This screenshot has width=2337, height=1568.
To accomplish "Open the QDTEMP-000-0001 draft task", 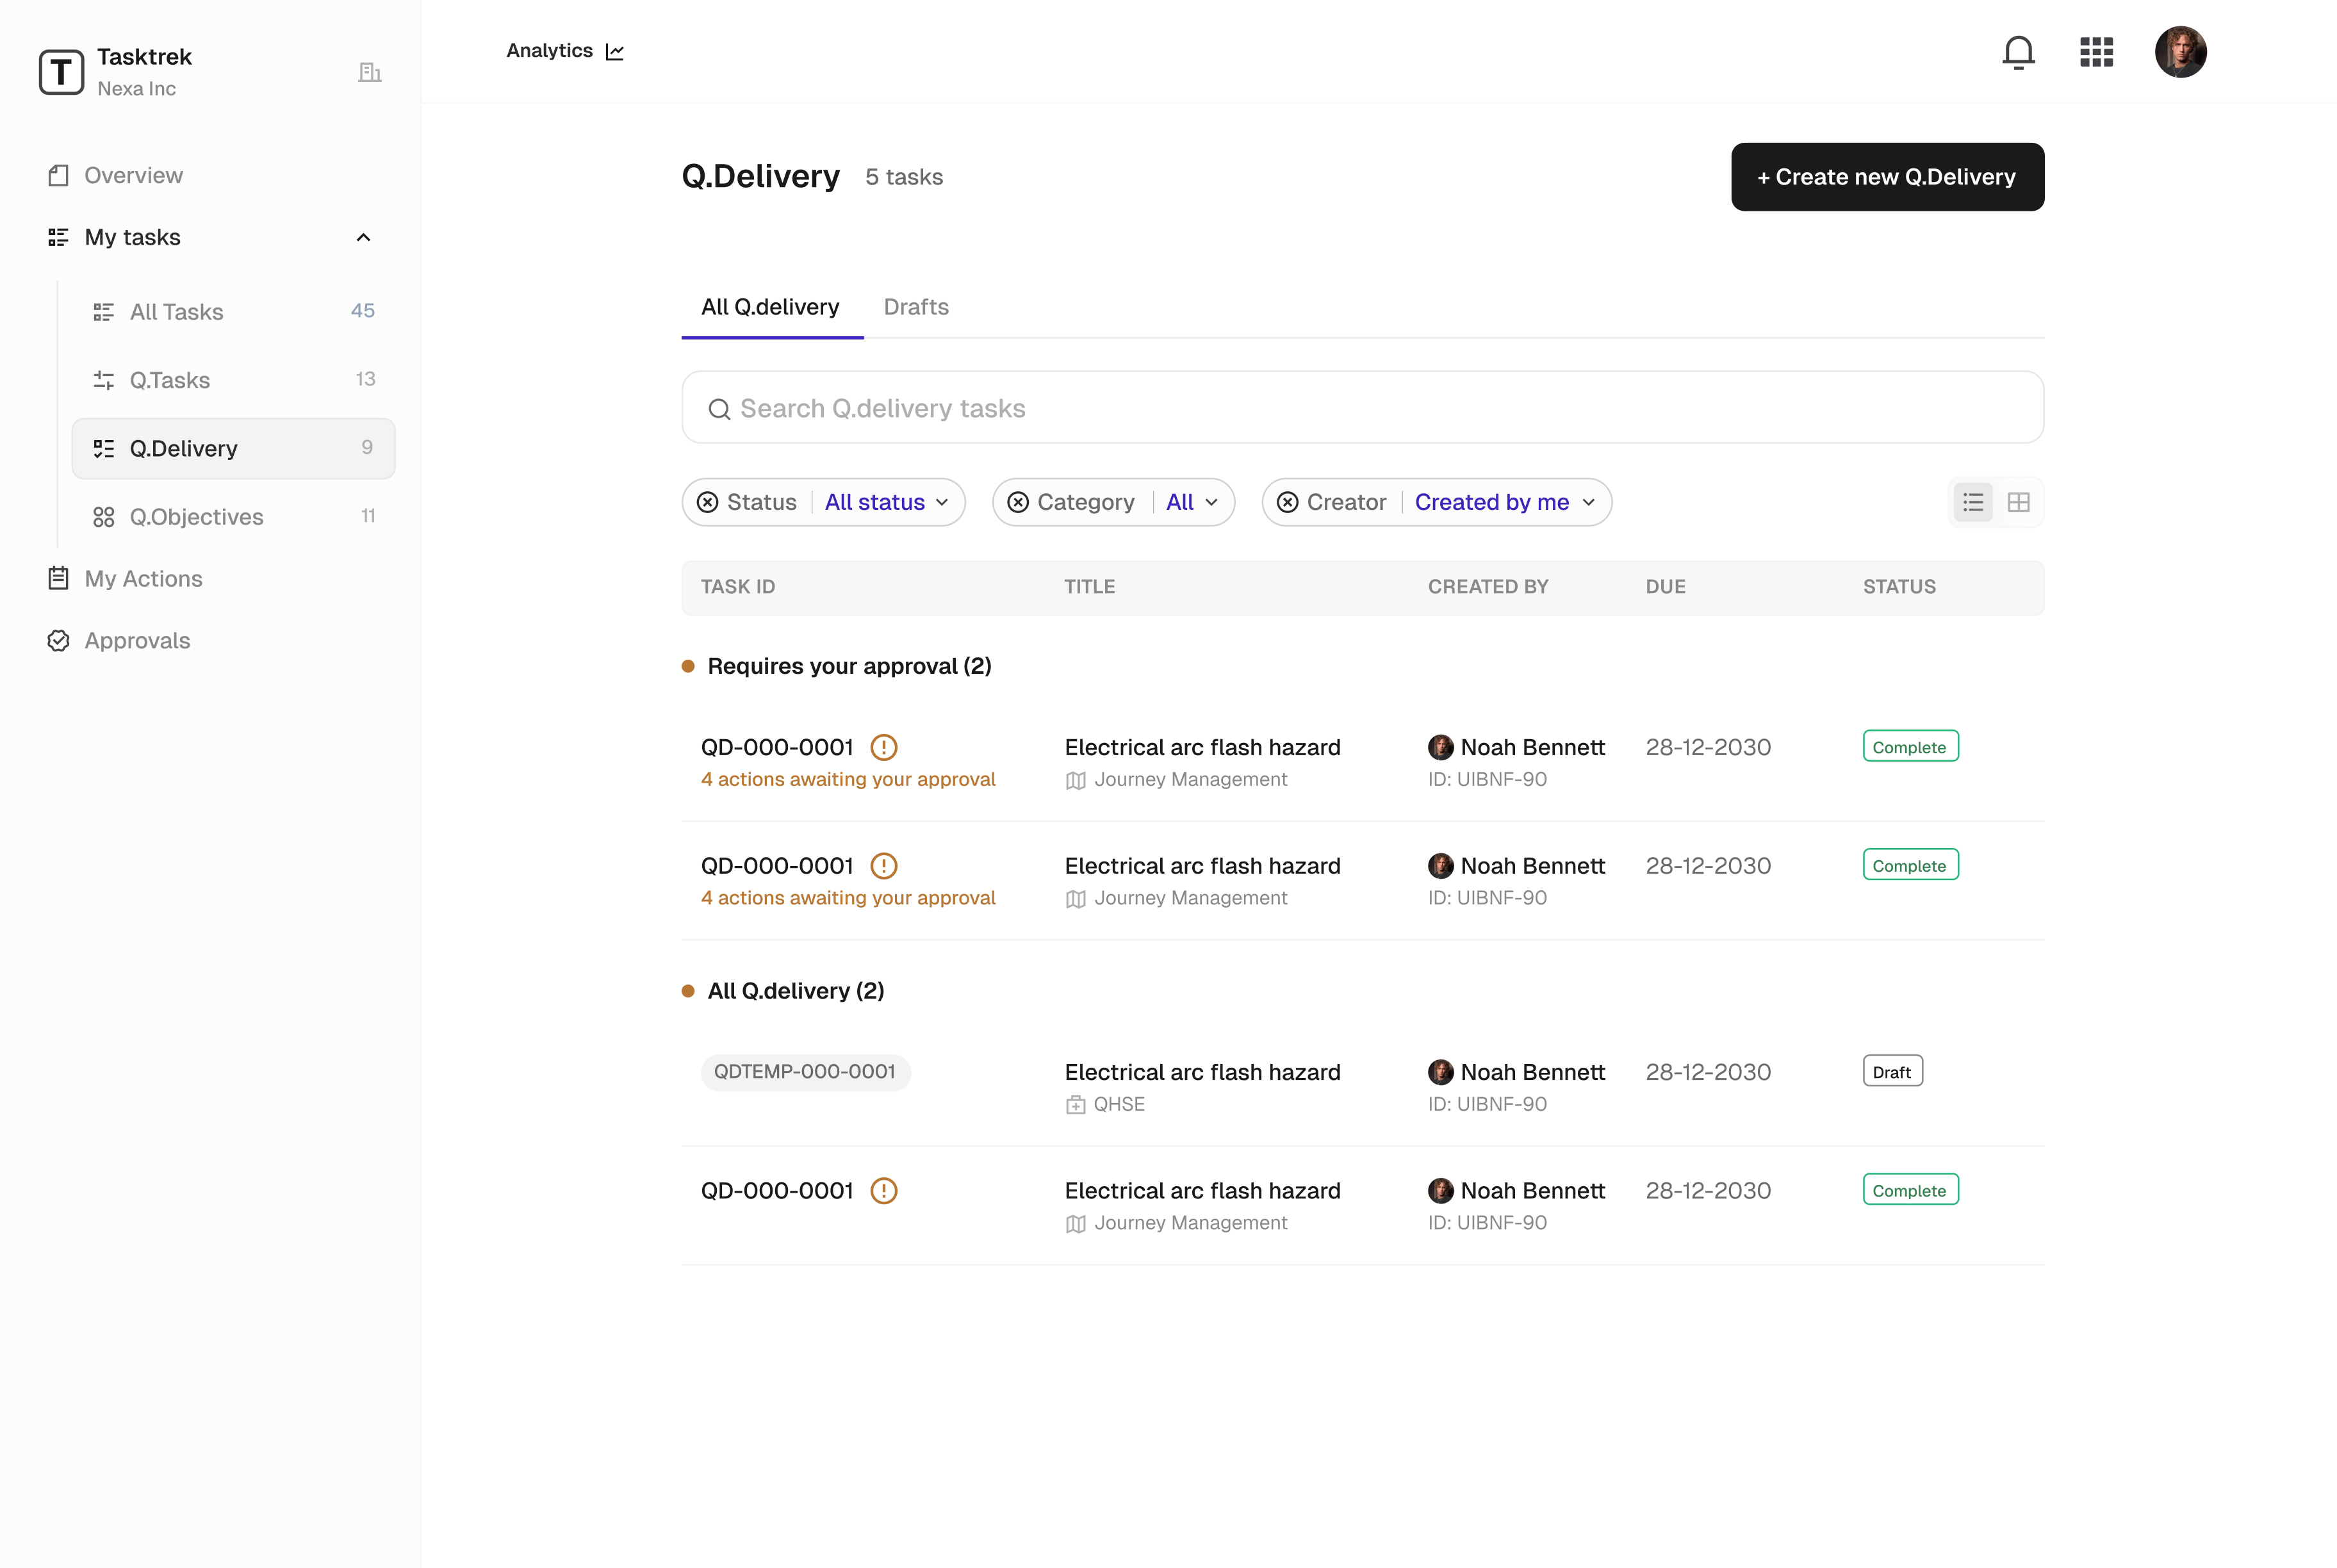I will (x=805, y=1072).
